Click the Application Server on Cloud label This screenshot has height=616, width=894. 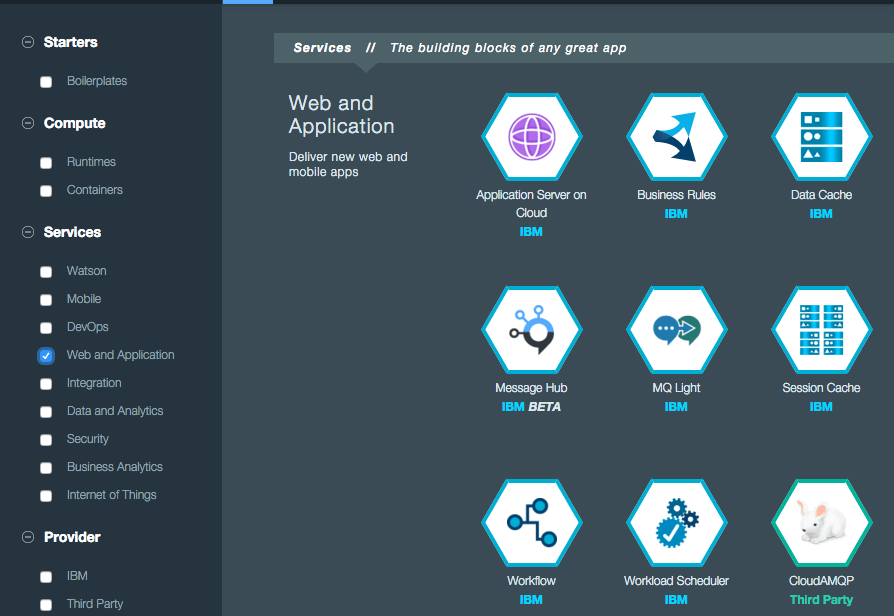pyautogui.click(x=531, y=204)
